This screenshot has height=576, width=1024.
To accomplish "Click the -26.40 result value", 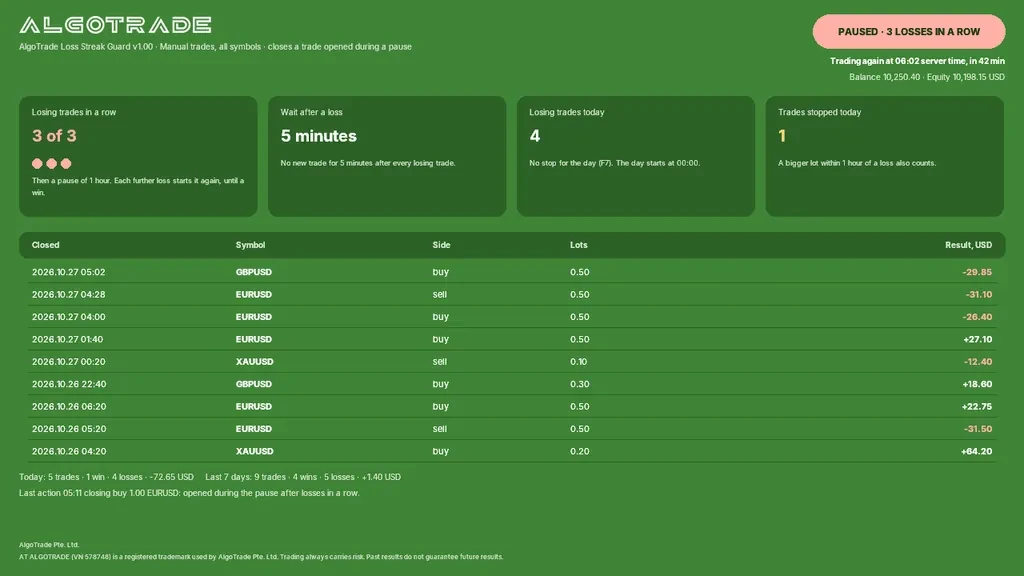I will point(977,317).
